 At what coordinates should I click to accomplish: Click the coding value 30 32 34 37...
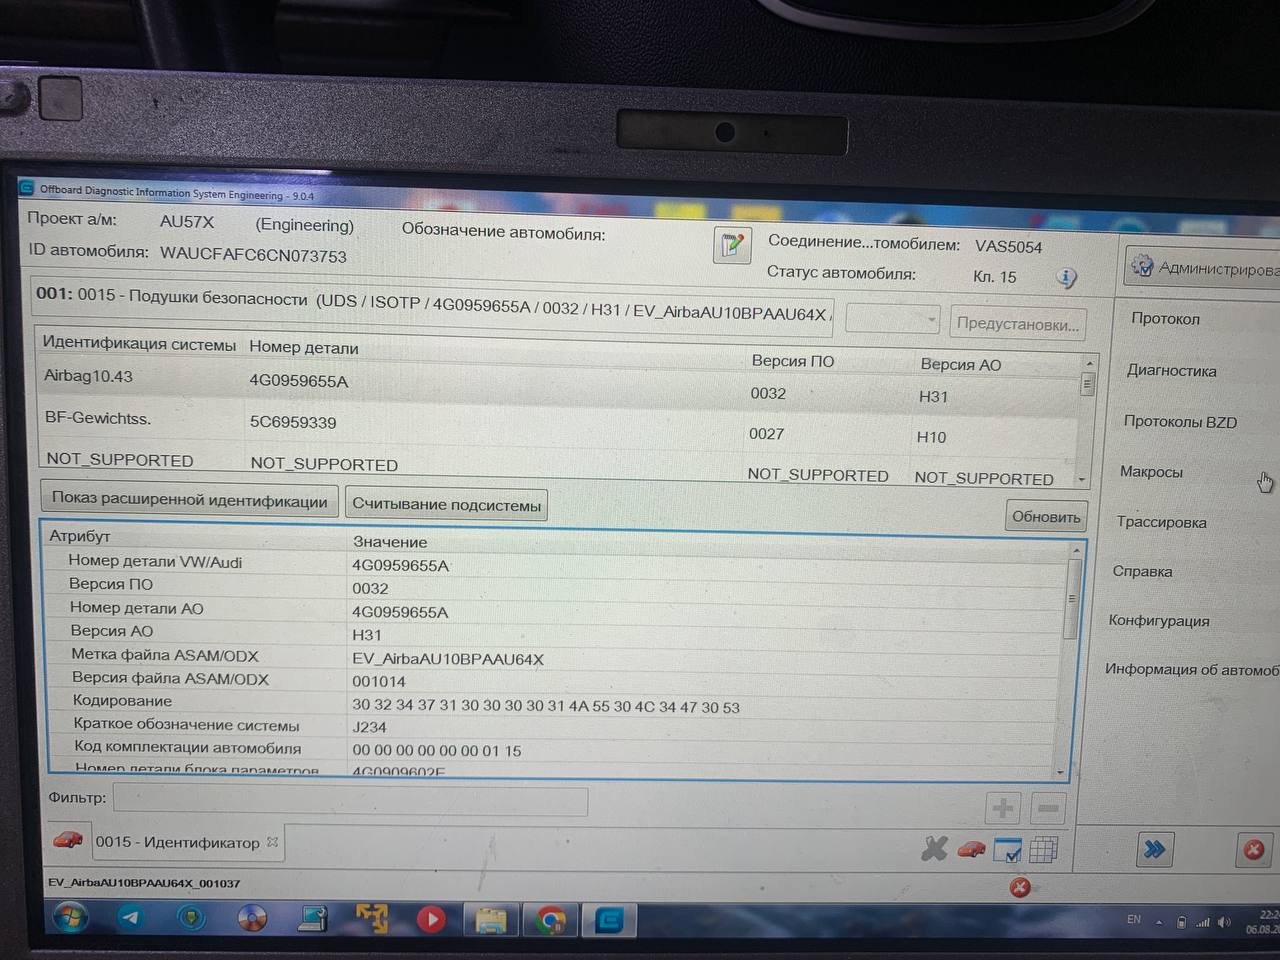546,707
